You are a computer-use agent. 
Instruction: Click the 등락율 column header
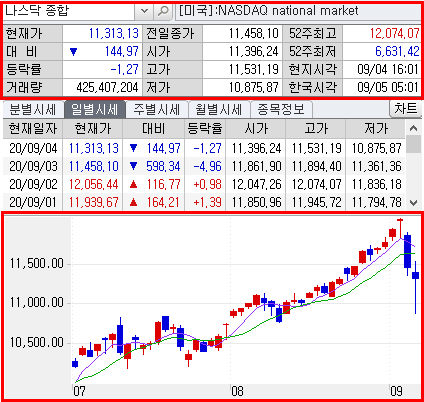[x=205, y=129]
